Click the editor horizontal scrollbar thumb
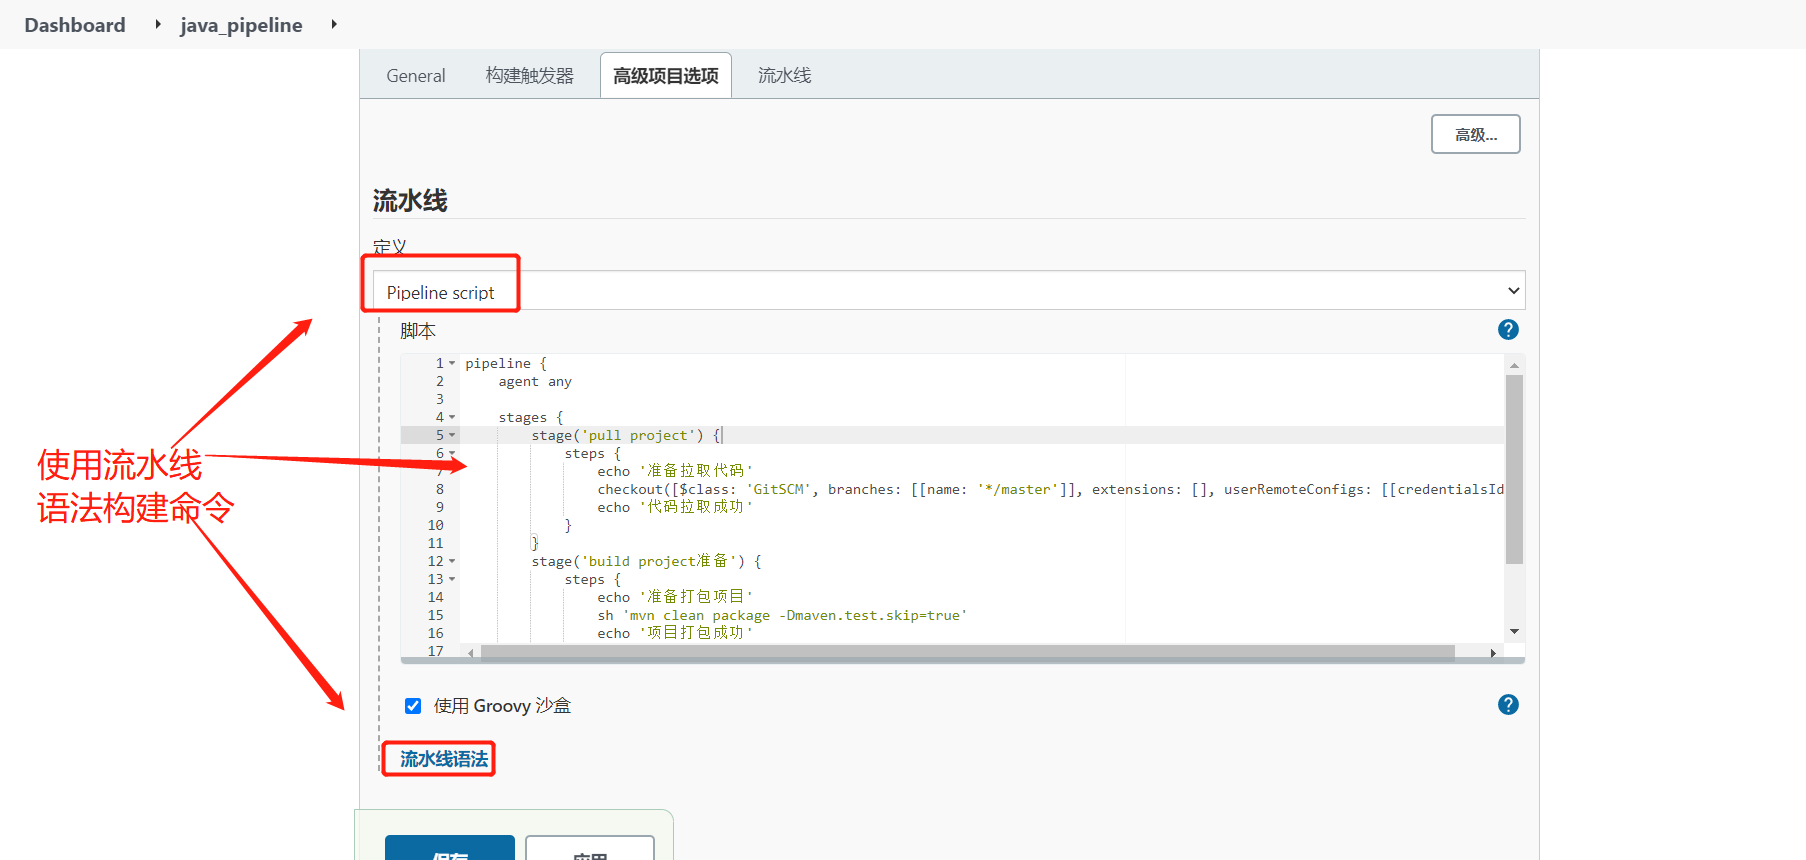The height and width of the screenshot is (860, 1806). pos(968,653)
